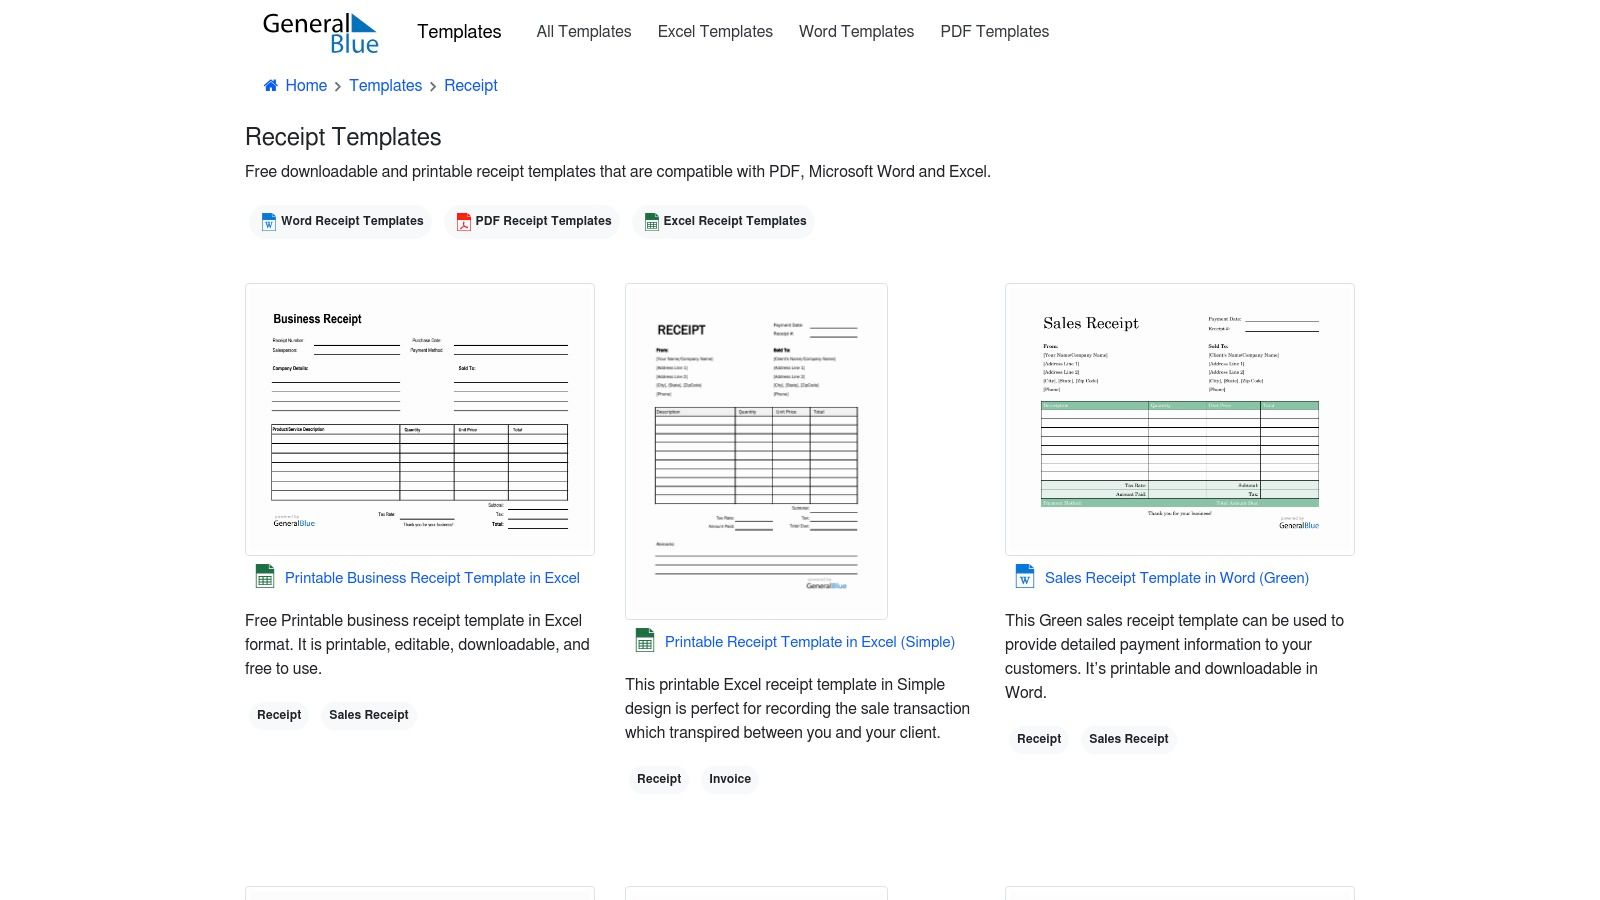The image size is (1600, 900).
Task: Click the Word icon beside Sales Receipt Template in Word
Action: pos(1024,577)
